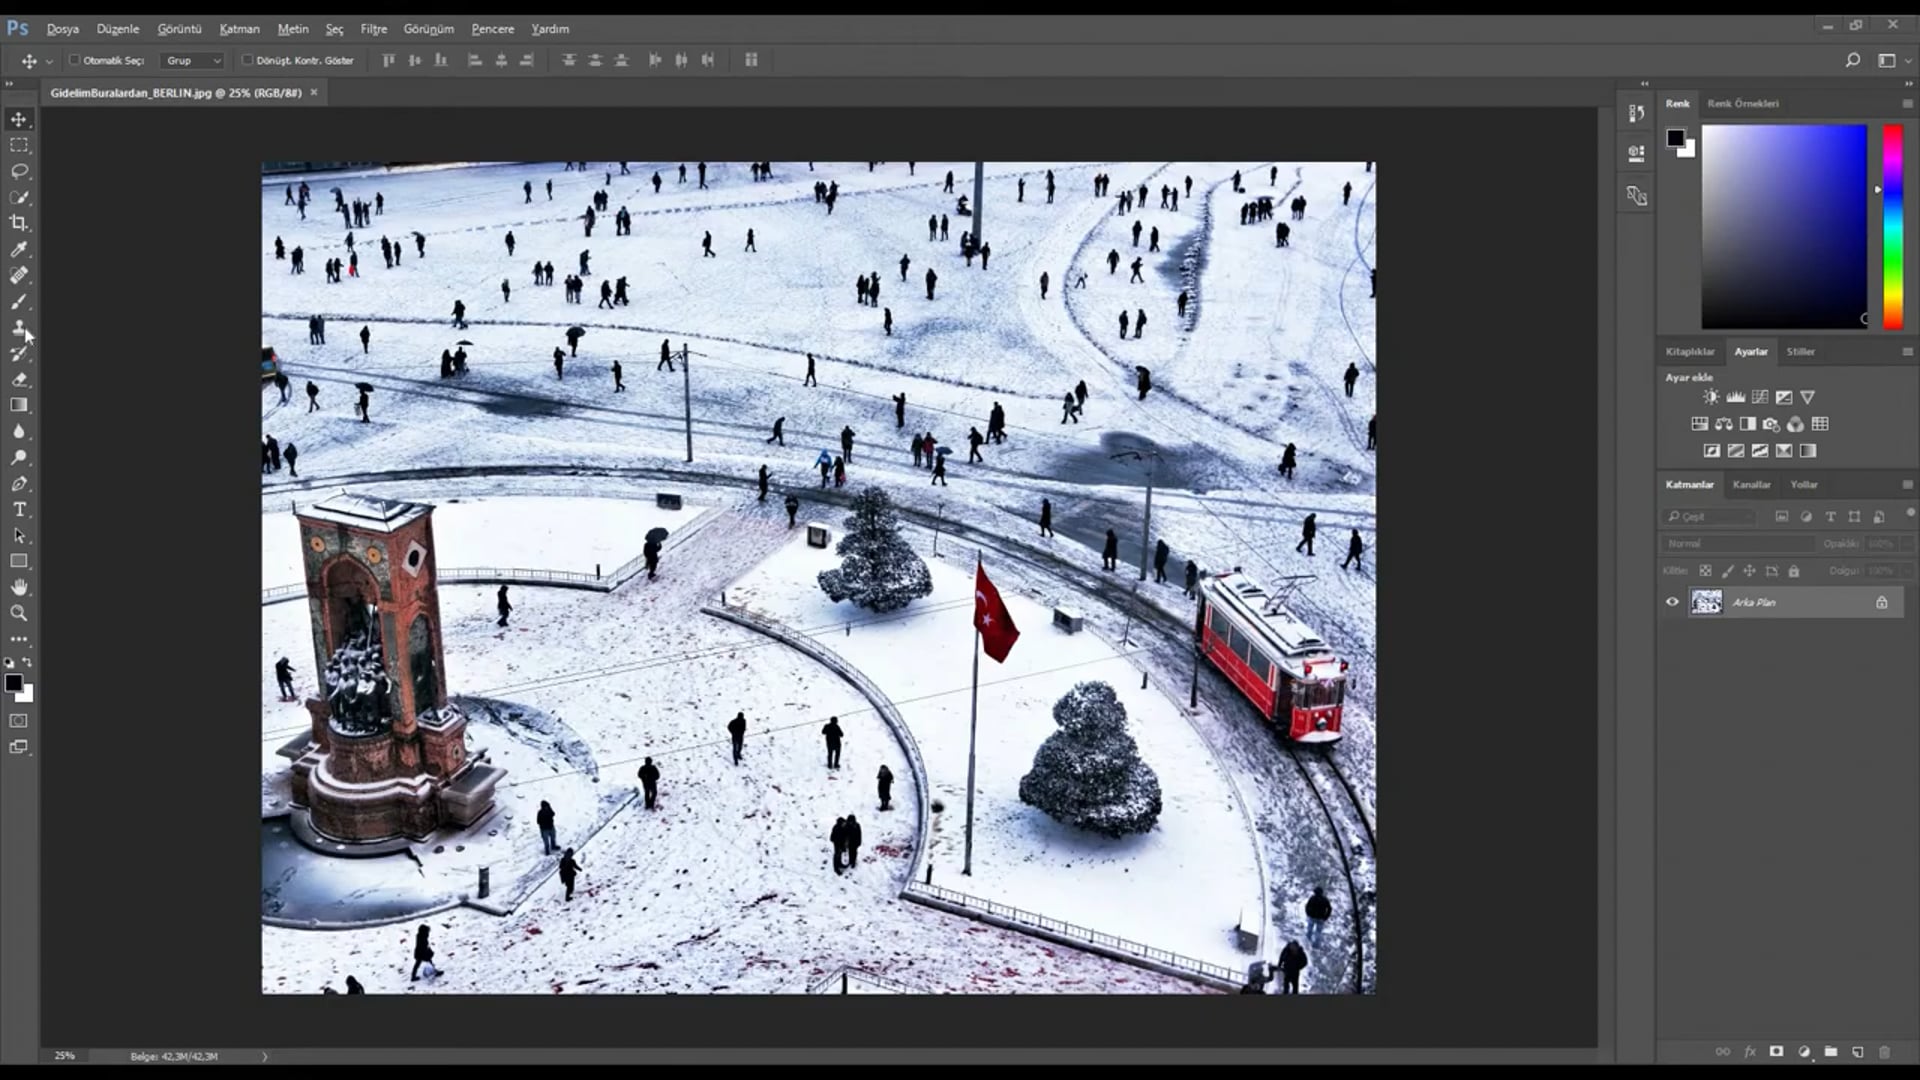Image resolution: width=1920 pixels, height=1080 pixels.
Task: Enable the Otomatik Seç checkbox
Action: (75, 60)
